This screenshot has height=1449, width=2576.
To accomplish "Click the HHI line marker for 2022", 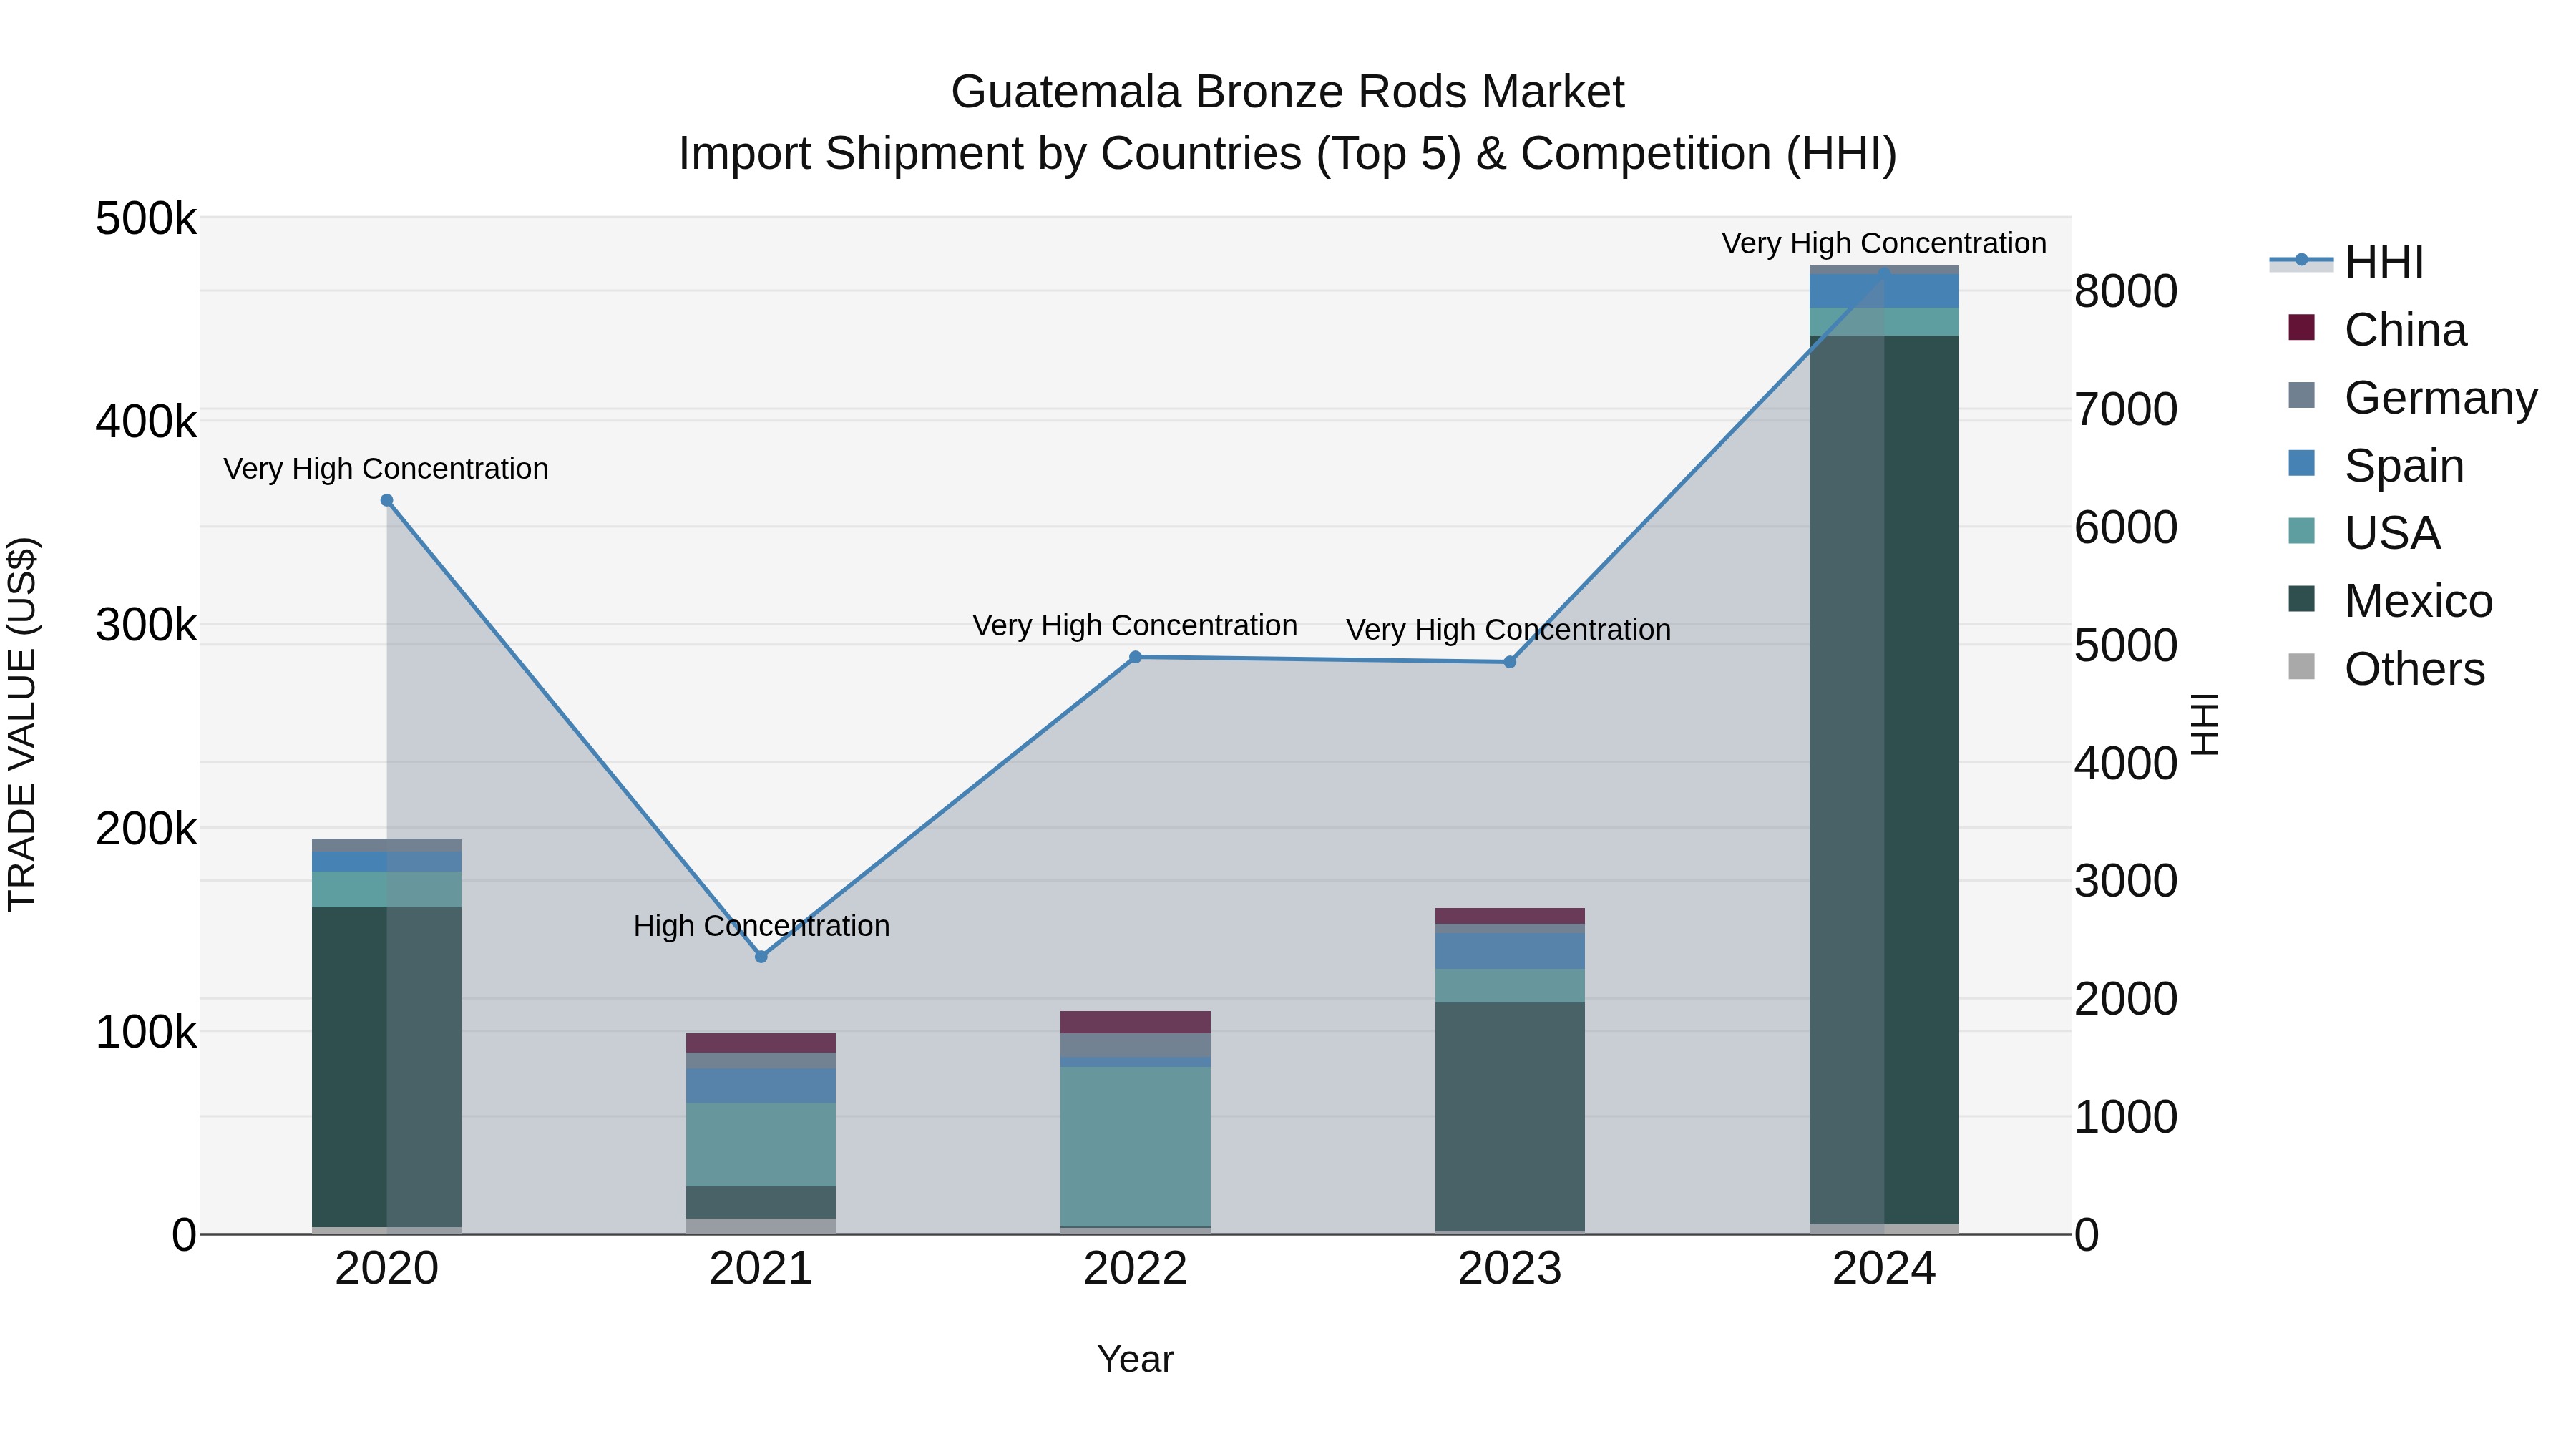I will [x=1135, y=657].
